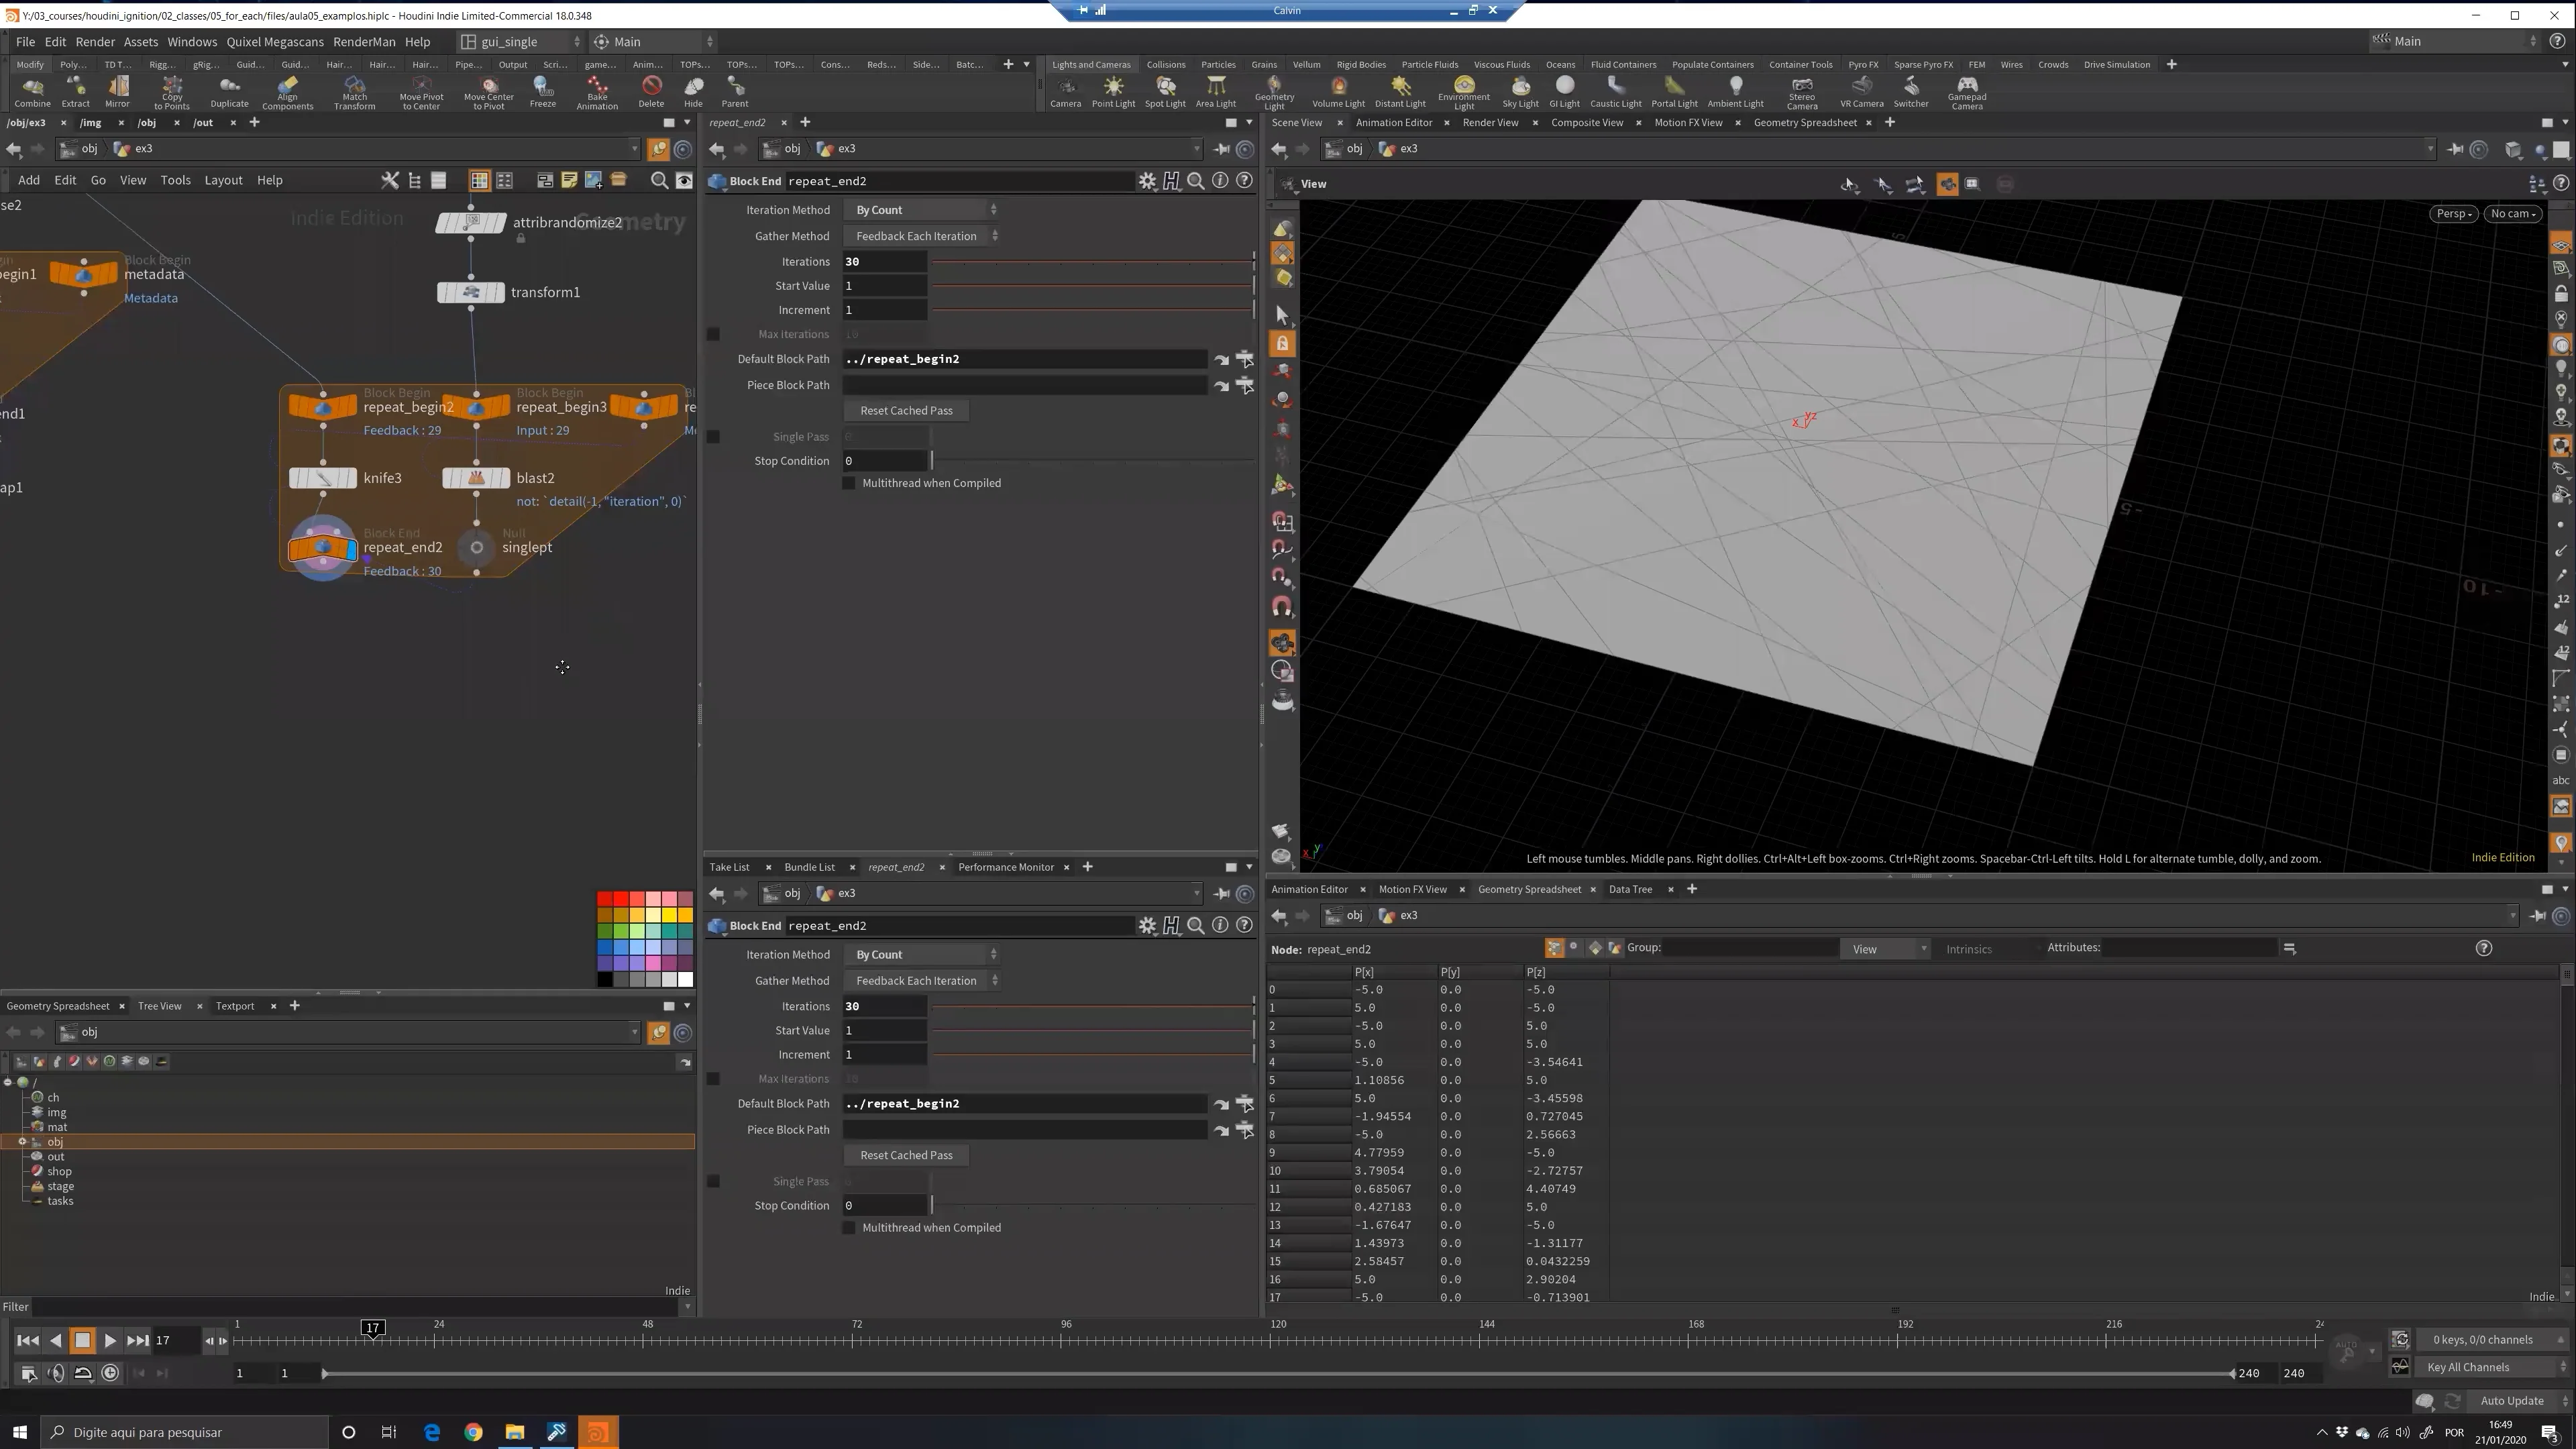Screen dimensions: 2576x1449
Task: Enable Single Pass checkbox in lower pane
Action: click(713, 1182)
